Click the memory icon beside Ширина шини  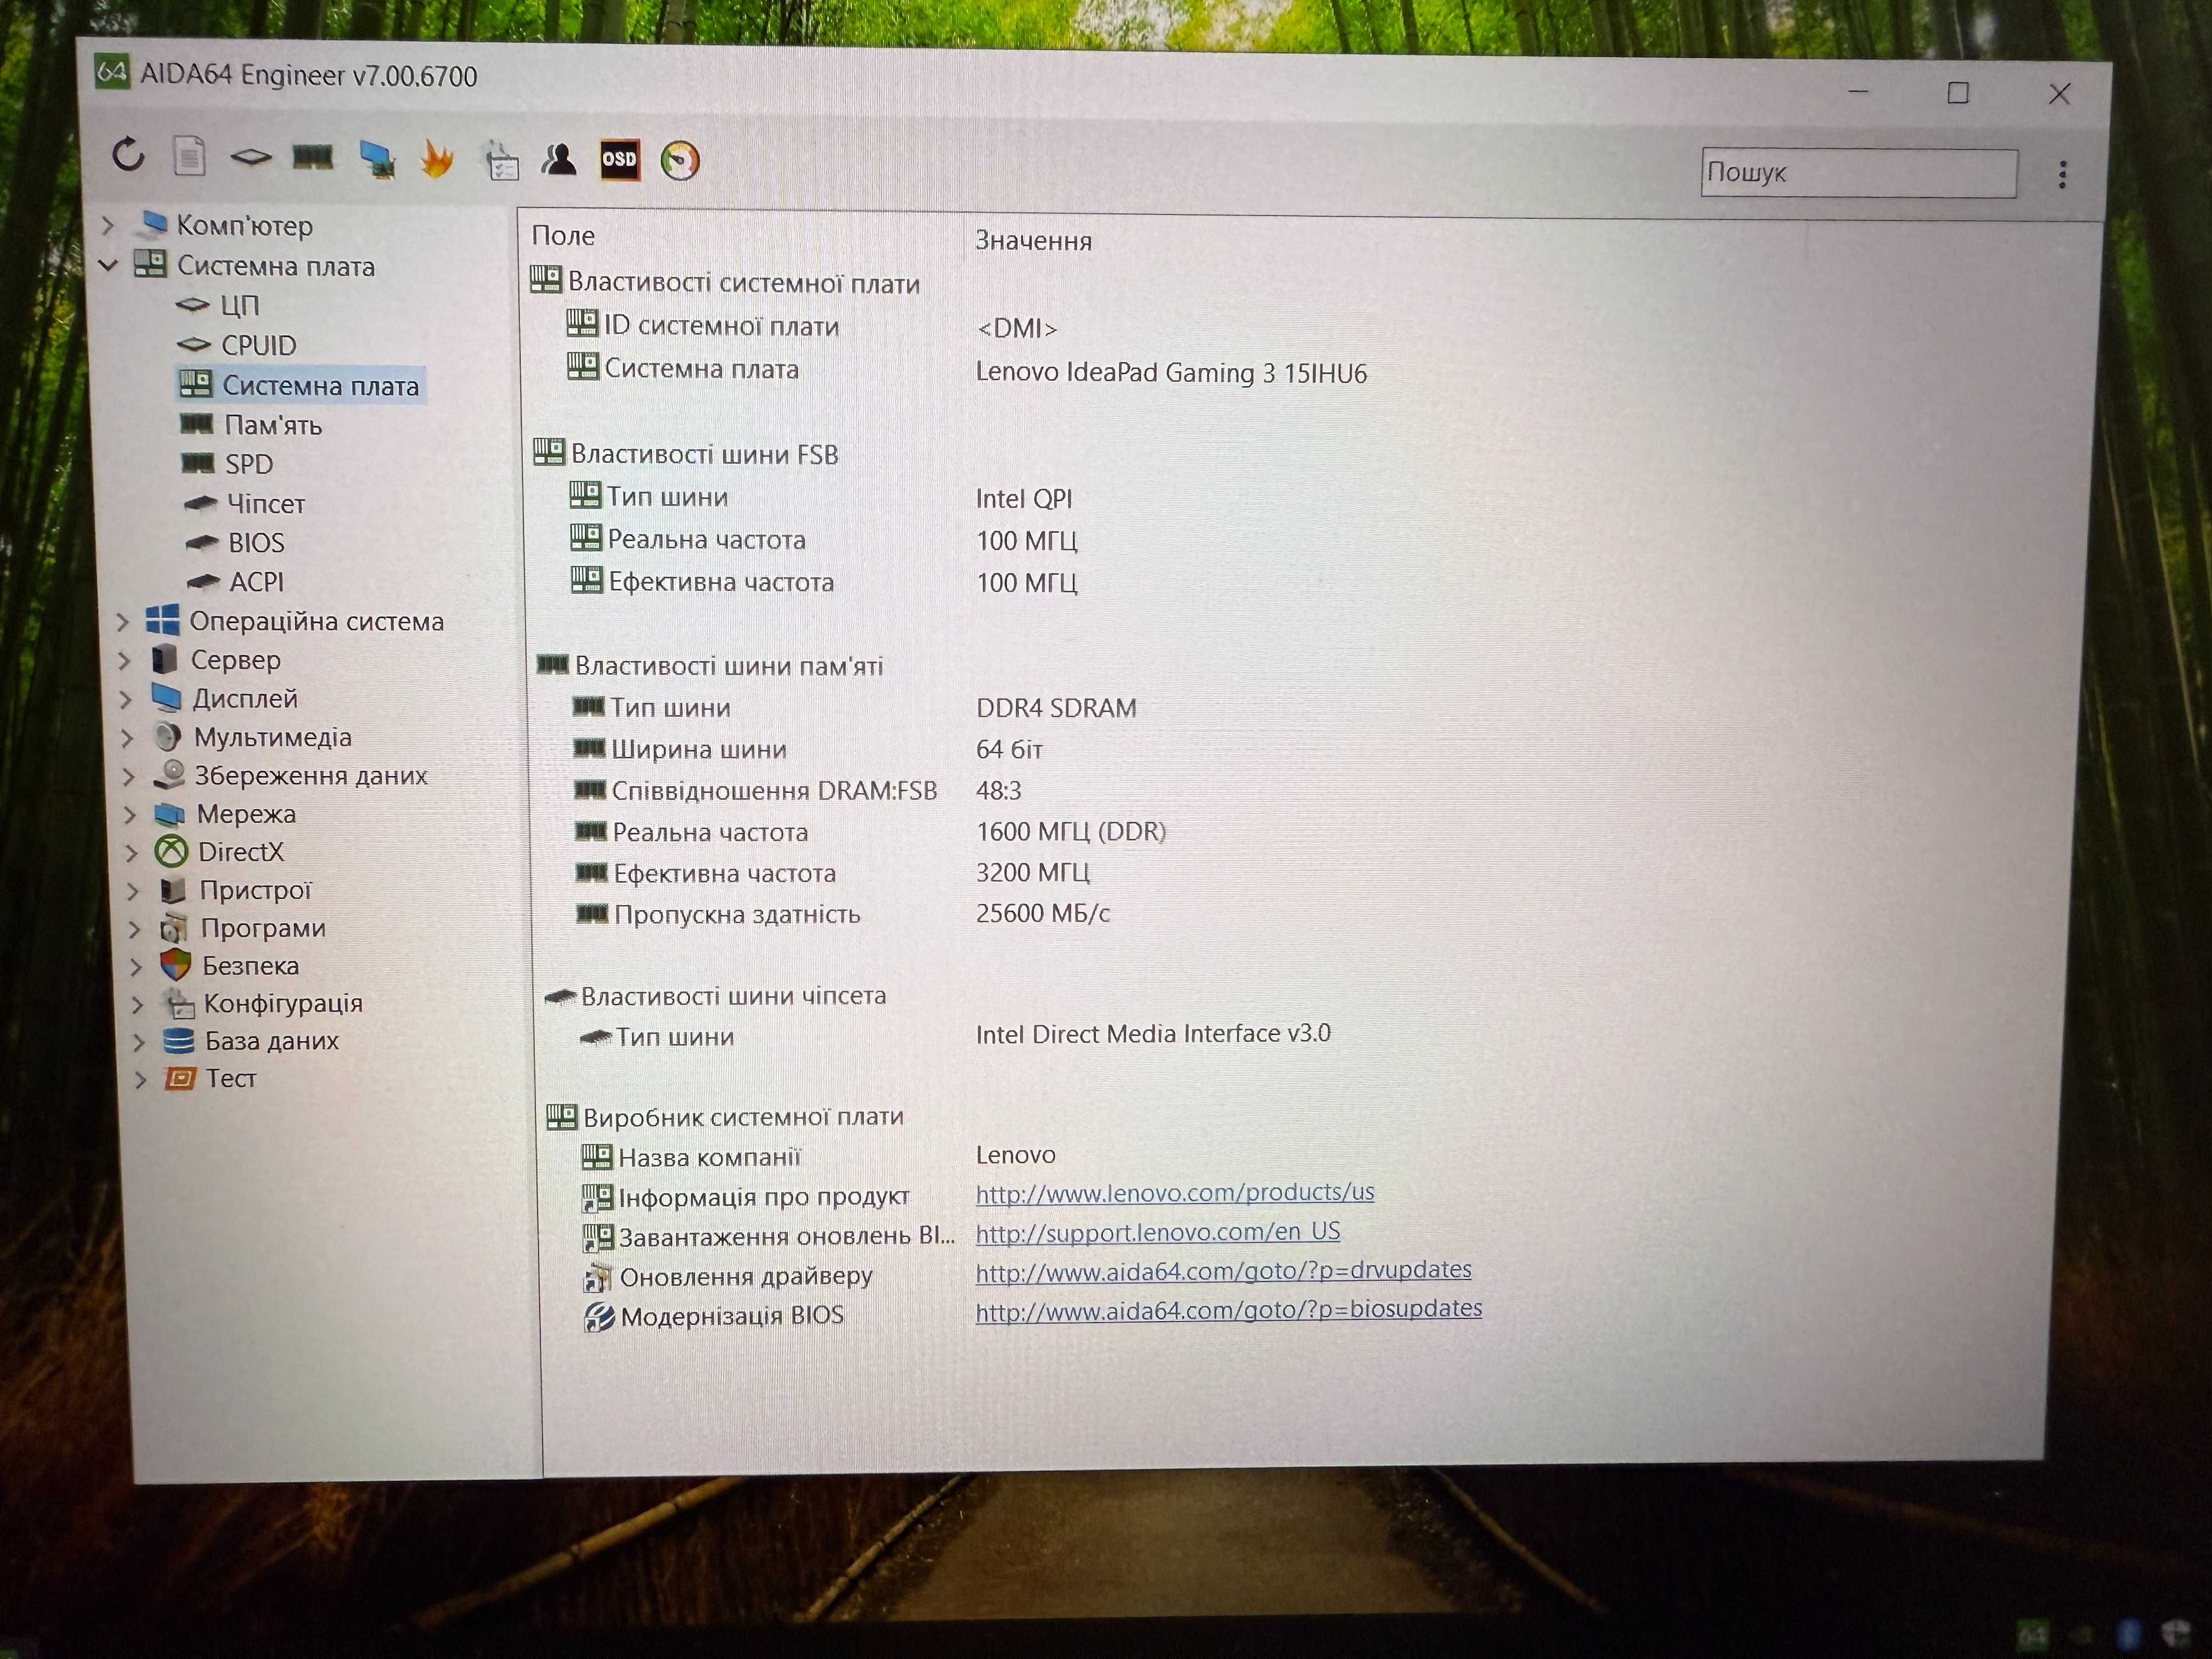click(x=589, y=748)
